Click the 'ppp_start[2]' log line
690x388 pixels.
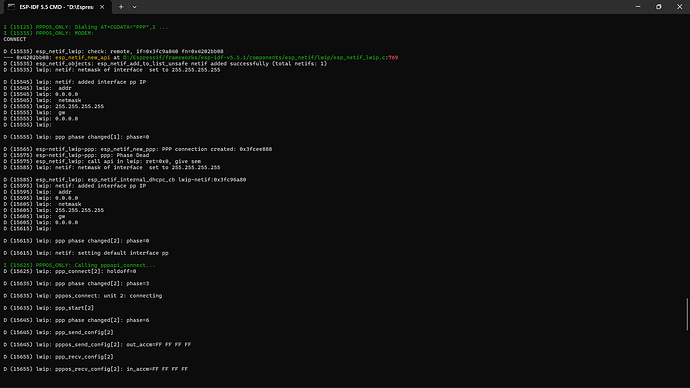tap(48, 308)
